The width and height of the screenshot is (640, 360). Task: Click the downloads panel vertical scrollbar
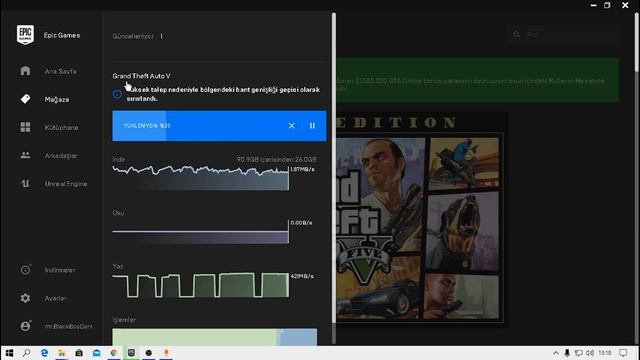coord(334,167)
